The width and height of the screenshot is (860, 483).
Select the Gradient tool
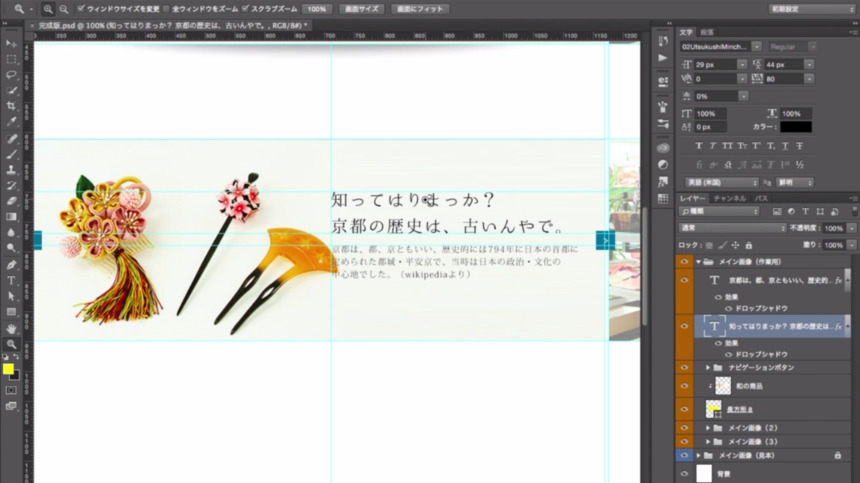pyautogui.click(x=11, y=217)
